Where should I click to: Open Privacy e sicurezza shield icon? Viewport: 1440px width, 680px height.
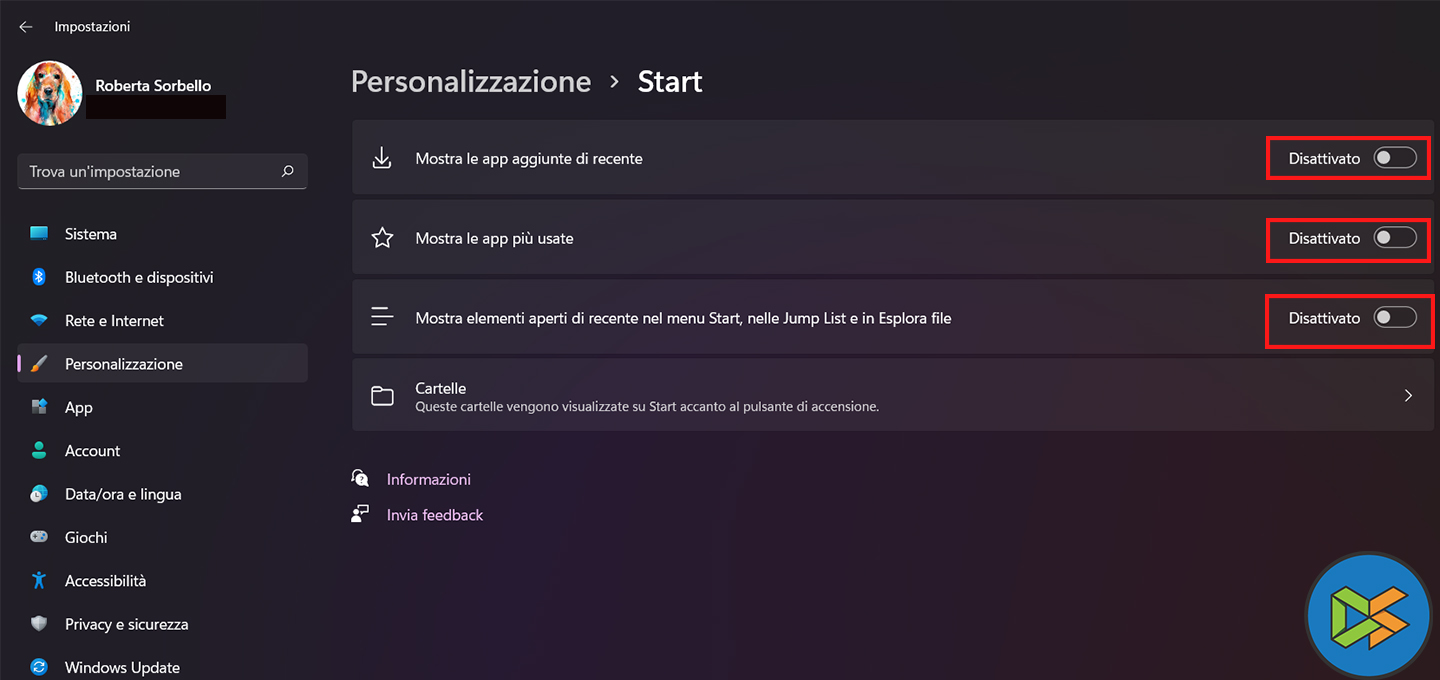click(x=39, y=624)
